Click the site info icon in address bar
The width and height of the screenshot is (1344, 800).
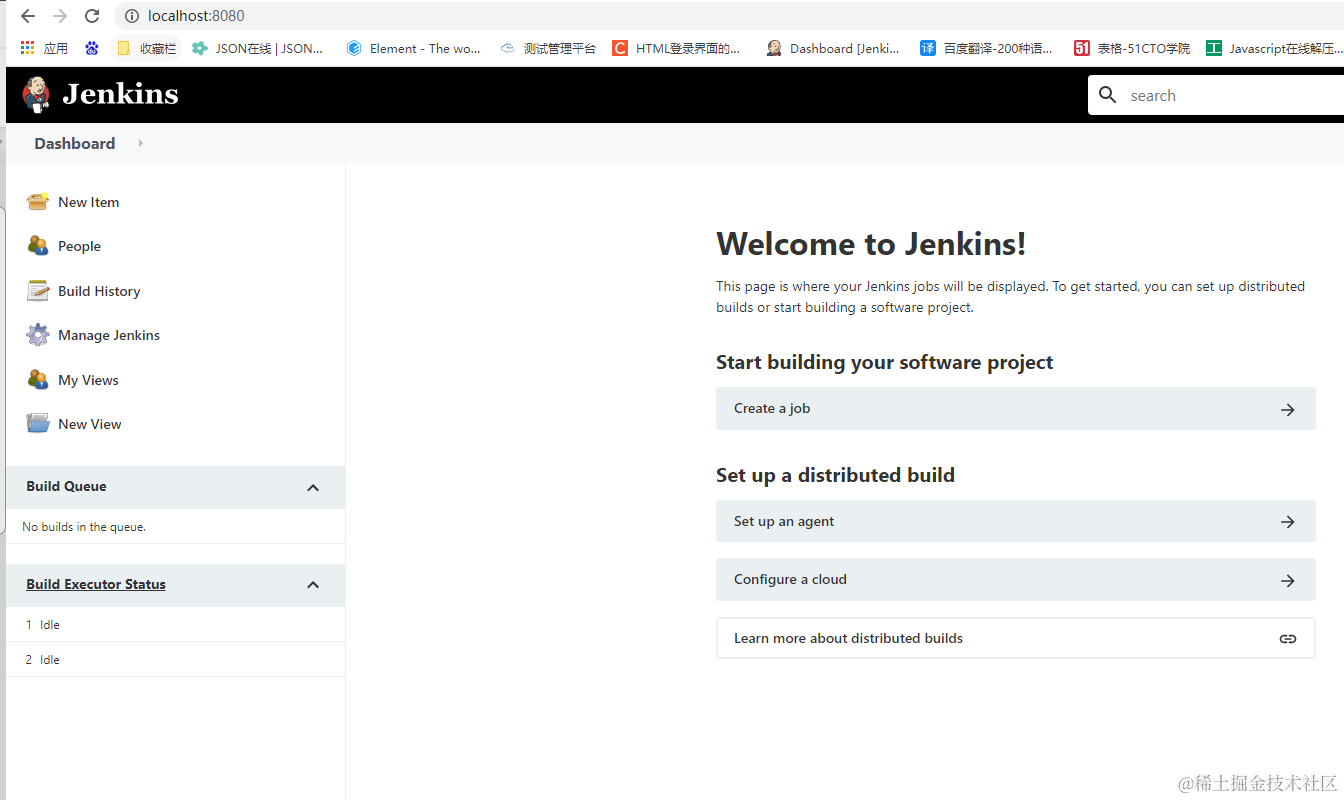pos(131,16)
